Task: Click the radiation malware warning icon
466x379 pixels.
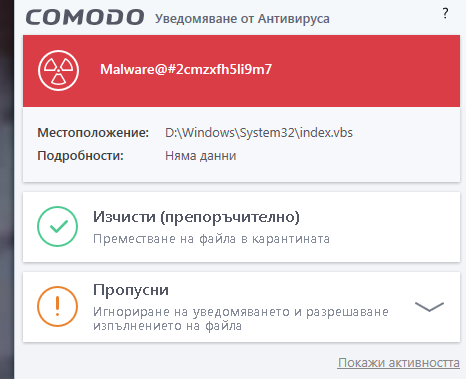Action: 58,70
